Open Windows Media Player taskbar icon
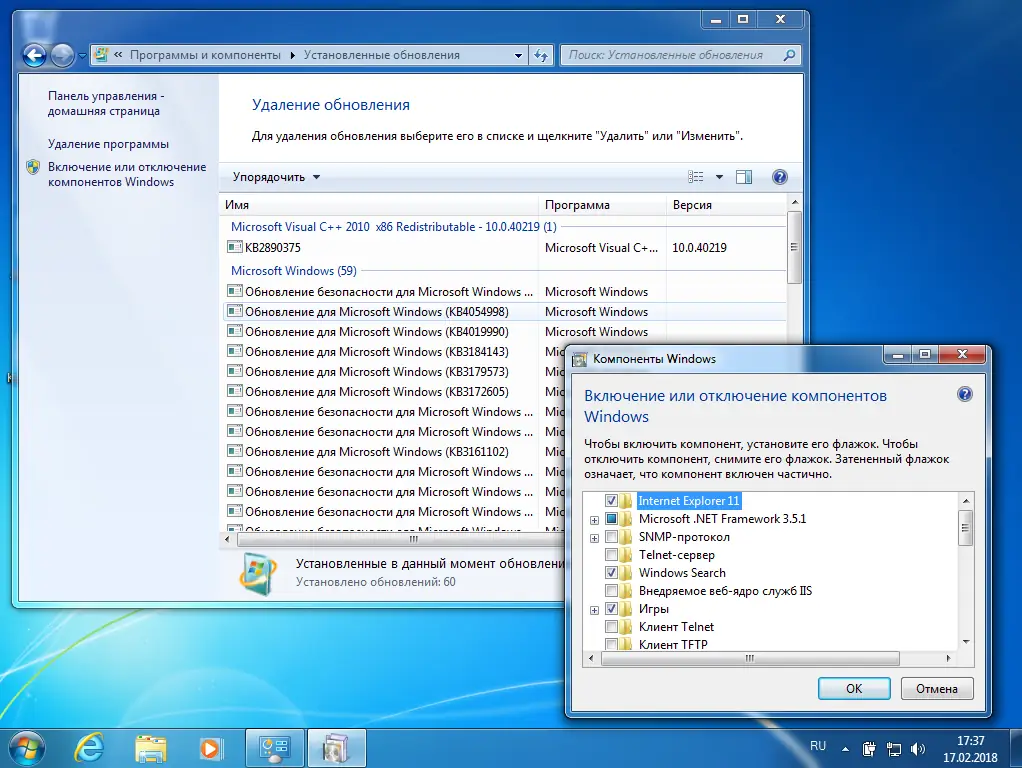The width and height of the screenshot is (1022, 768). pos(210,748)
